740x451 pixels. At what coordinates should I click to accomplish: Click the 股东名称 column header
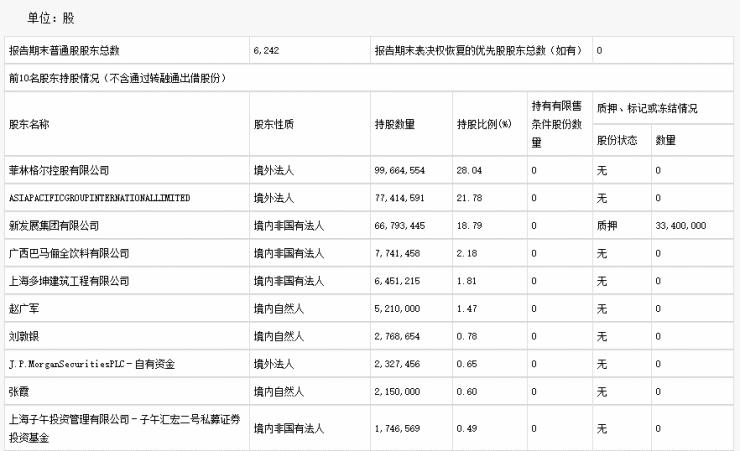(x=29, y=125)
